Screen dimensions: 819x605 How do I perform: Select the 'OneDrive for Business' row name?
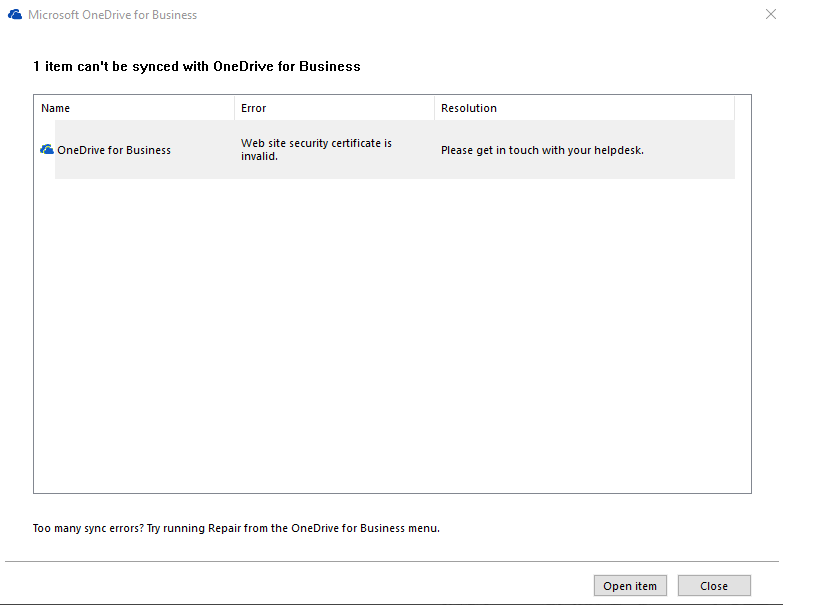tap(114, 150)
